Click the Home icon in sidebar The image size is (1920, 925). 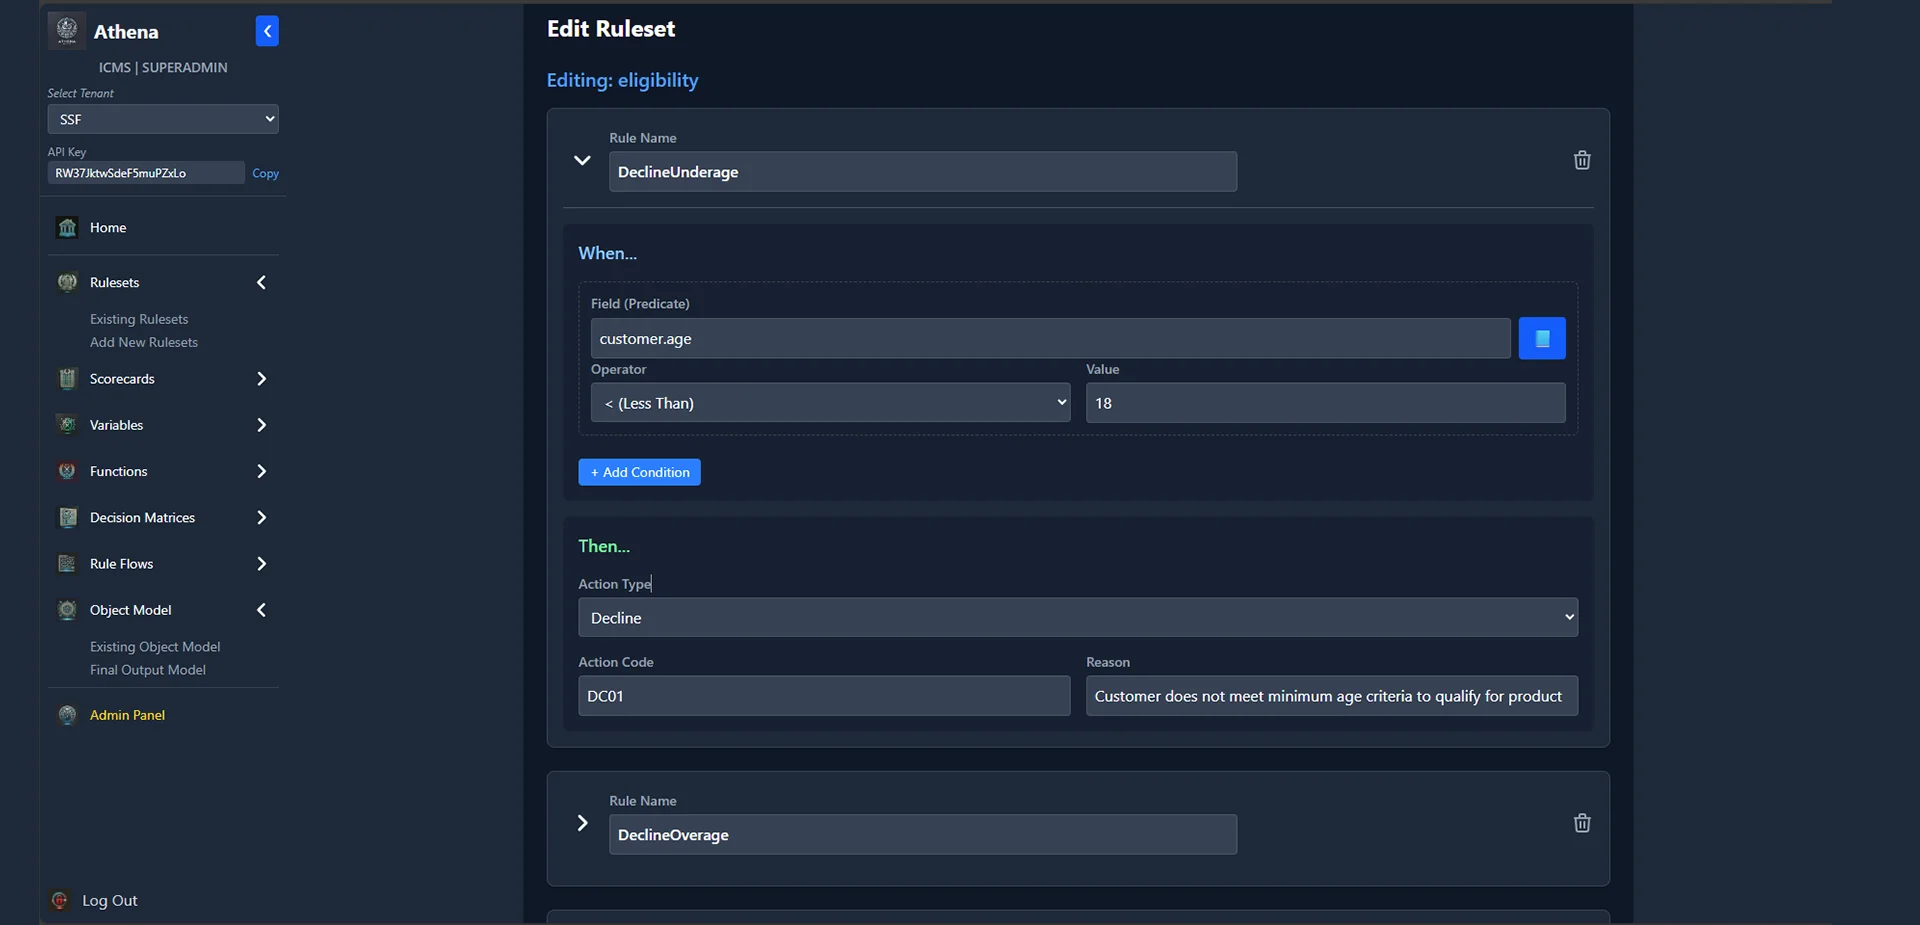pyautogui.click(x=67, y=228)
